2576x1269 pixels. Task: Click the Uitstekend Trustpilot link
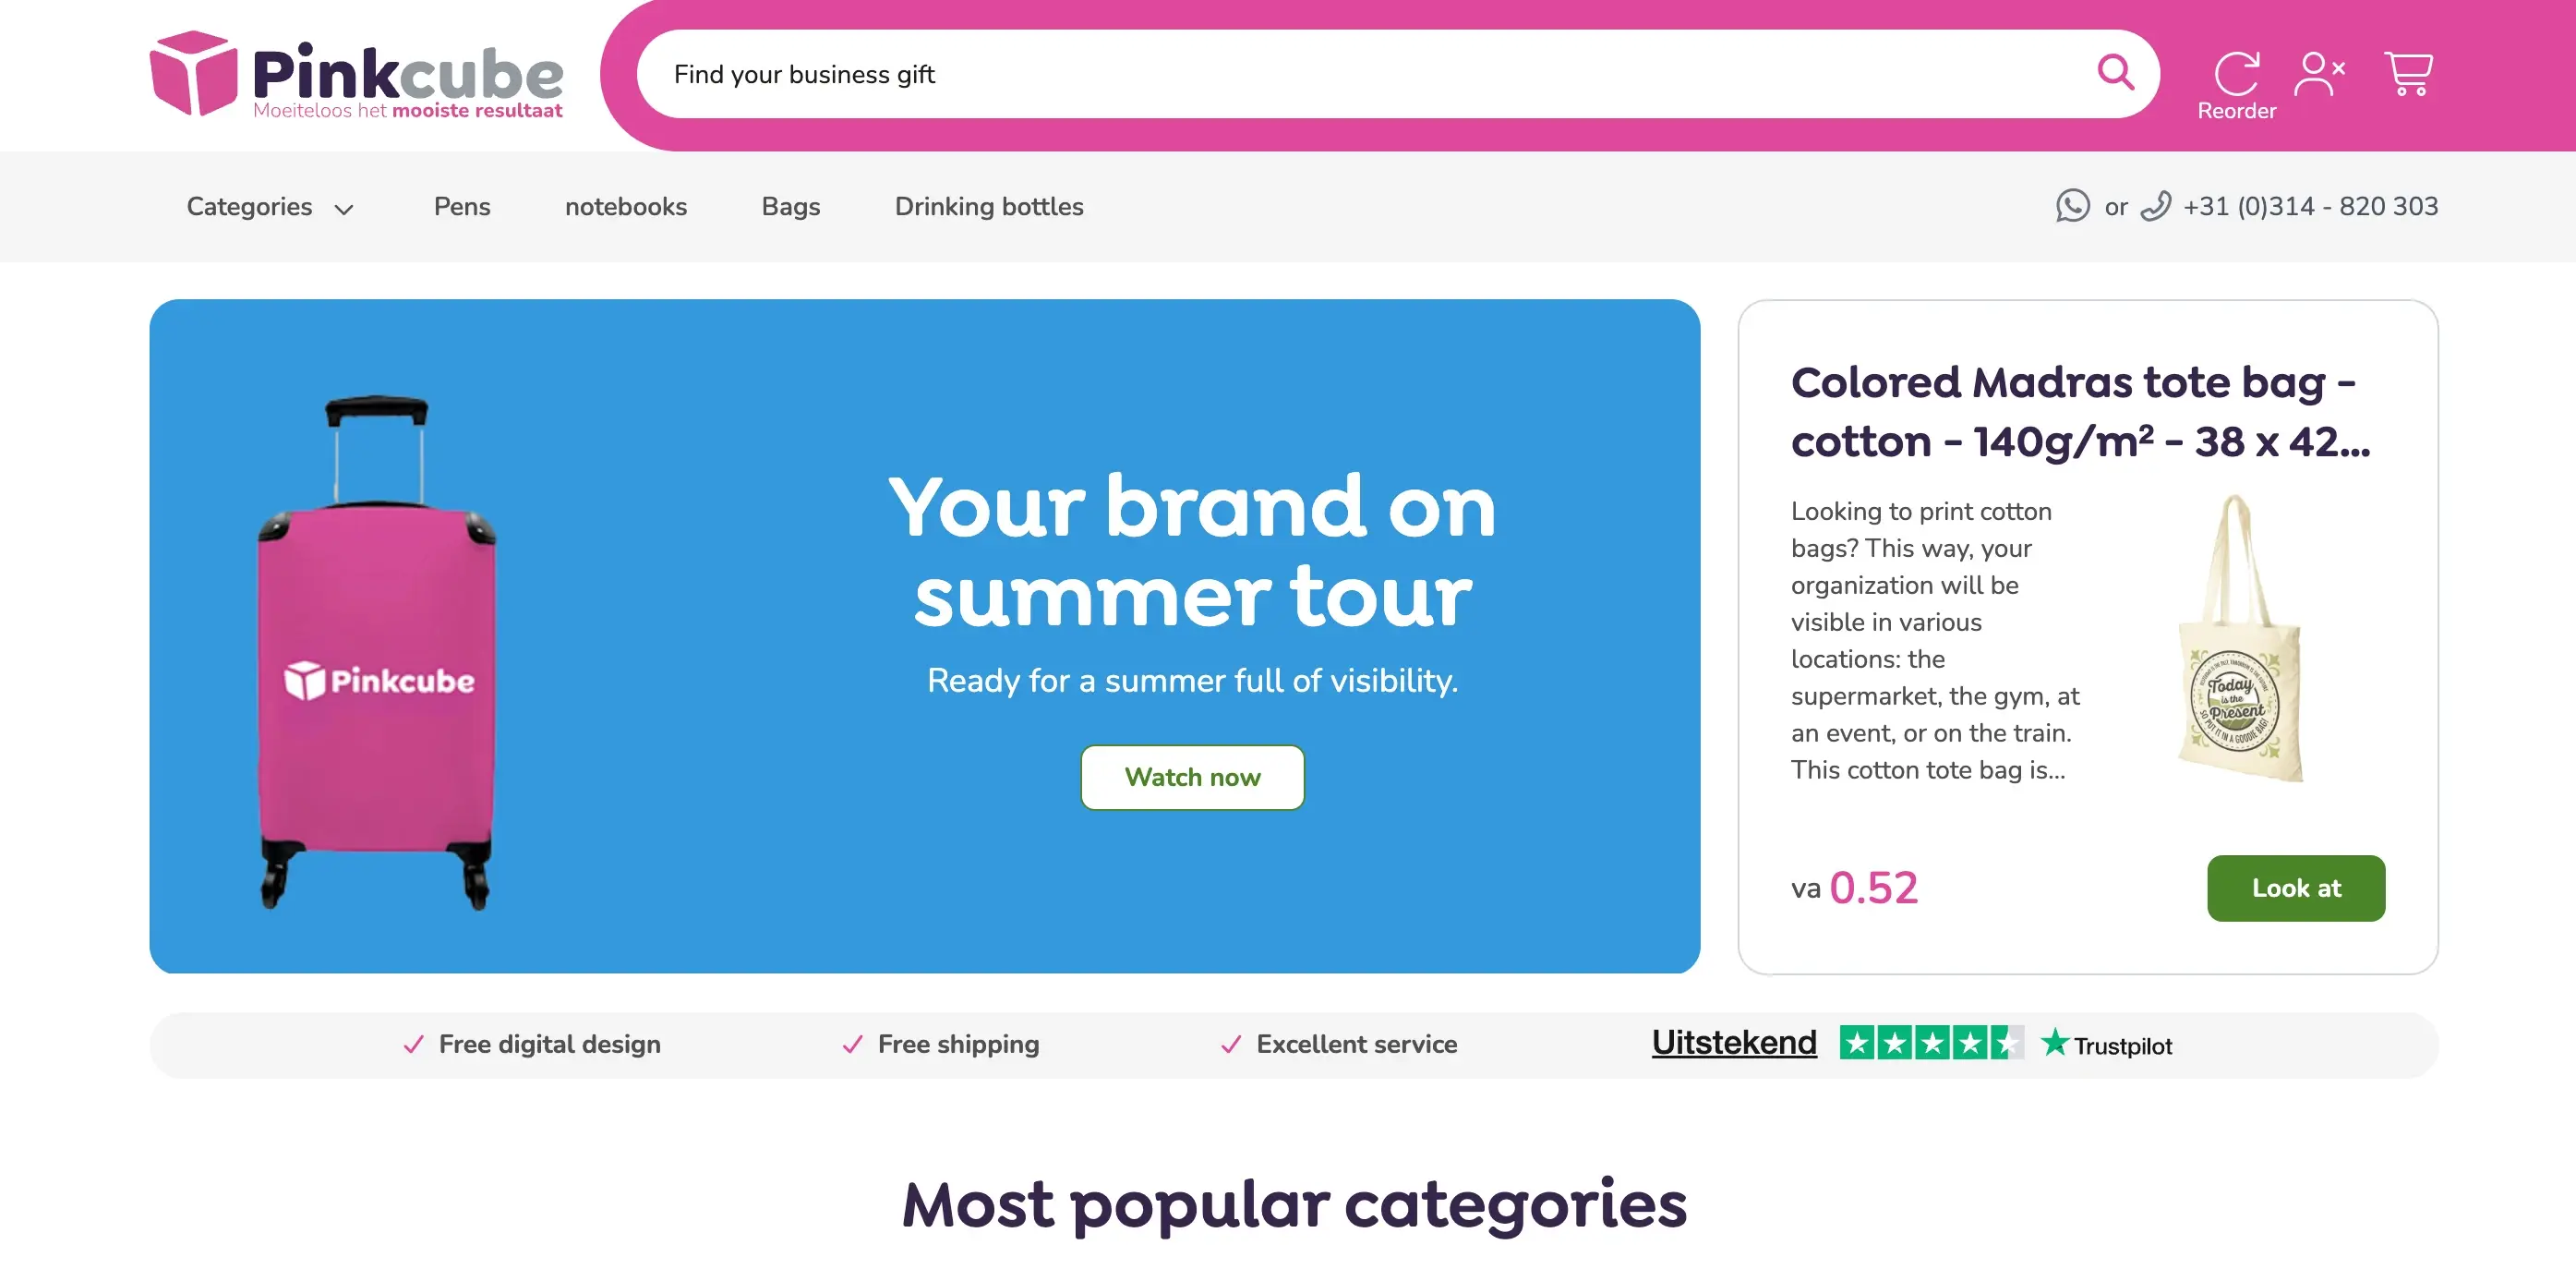(x=1733, y=1042)
